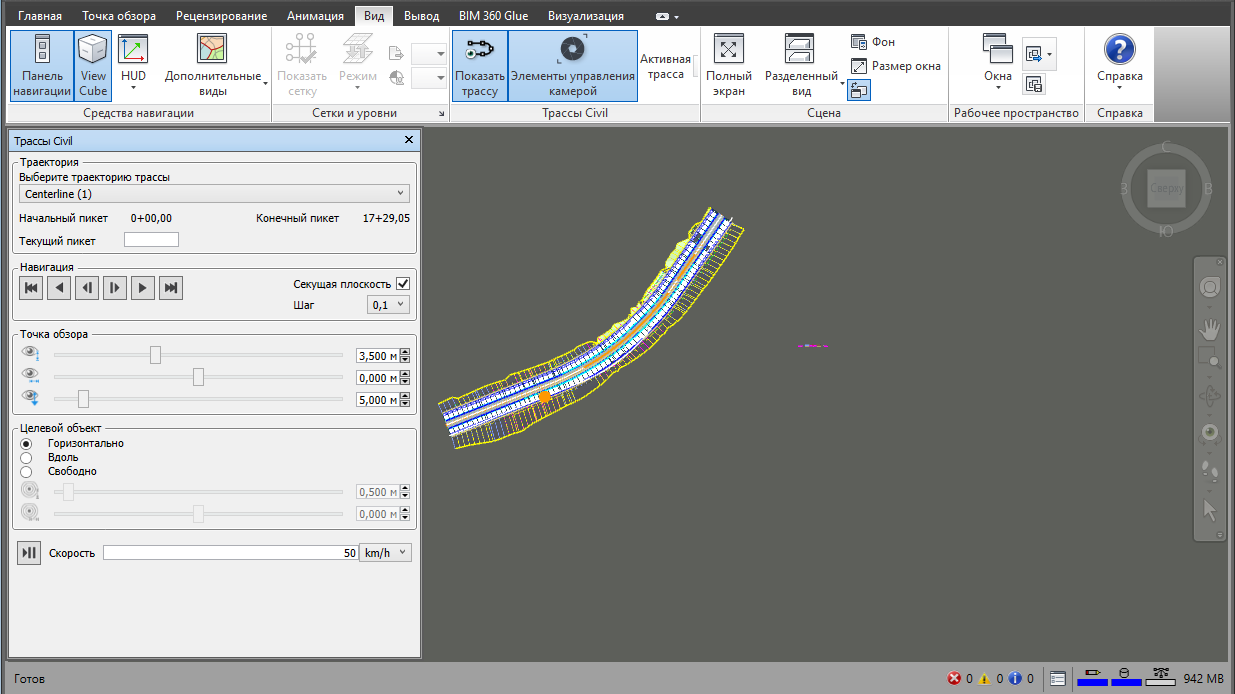This screenshot has width=1235, height=694.
Task: Click the Сверху face of ViewCube
Action: 1166,188
